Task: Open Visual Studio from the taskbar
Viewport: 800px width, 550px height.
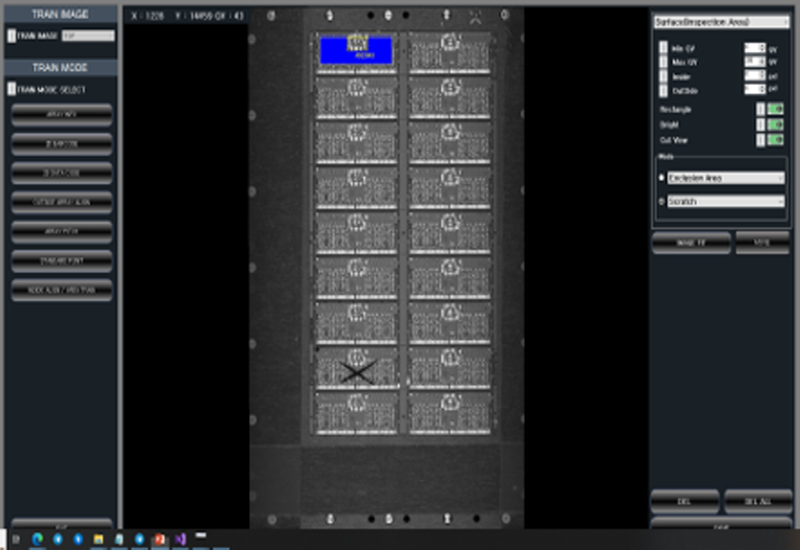Action: click(x=179, y=540)
